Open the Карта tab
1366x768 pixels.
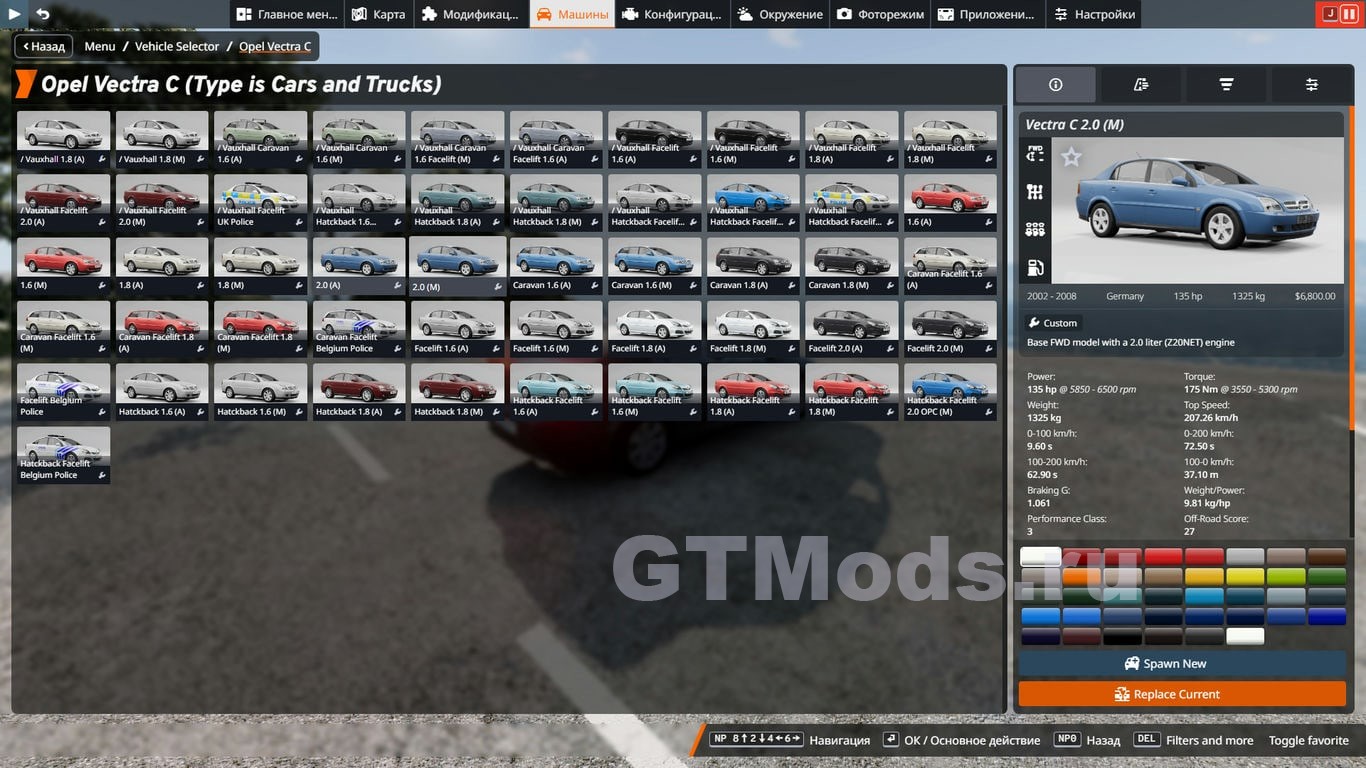379,14
